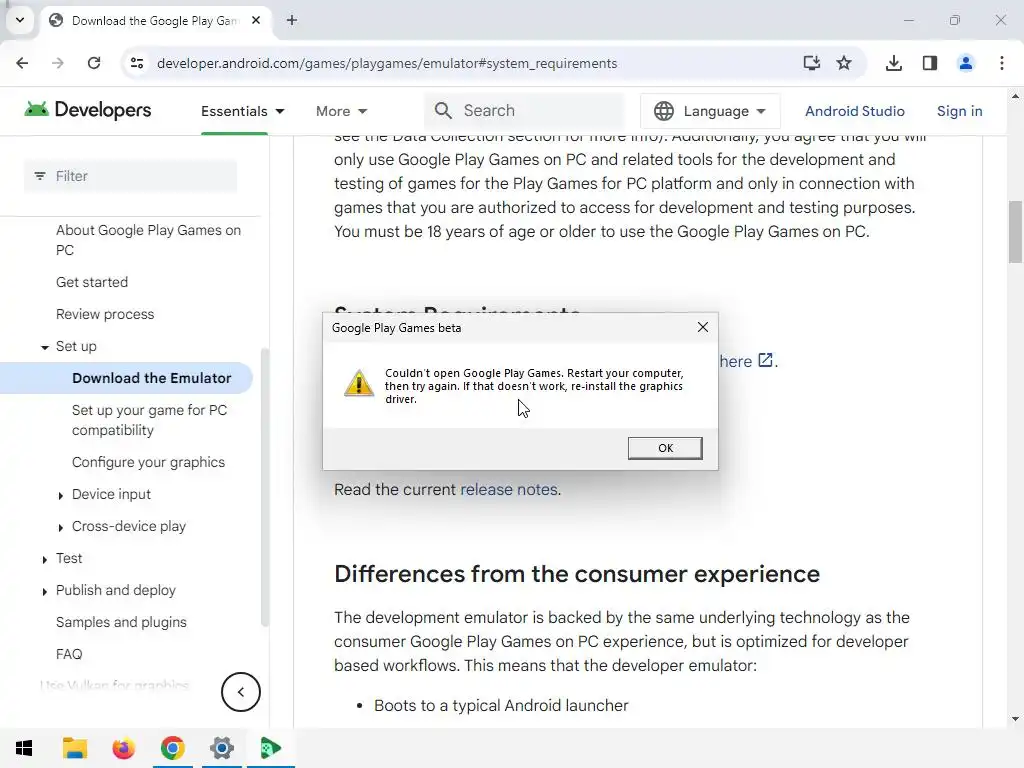Expand the Cross-device play section

(x=61, y=527)
